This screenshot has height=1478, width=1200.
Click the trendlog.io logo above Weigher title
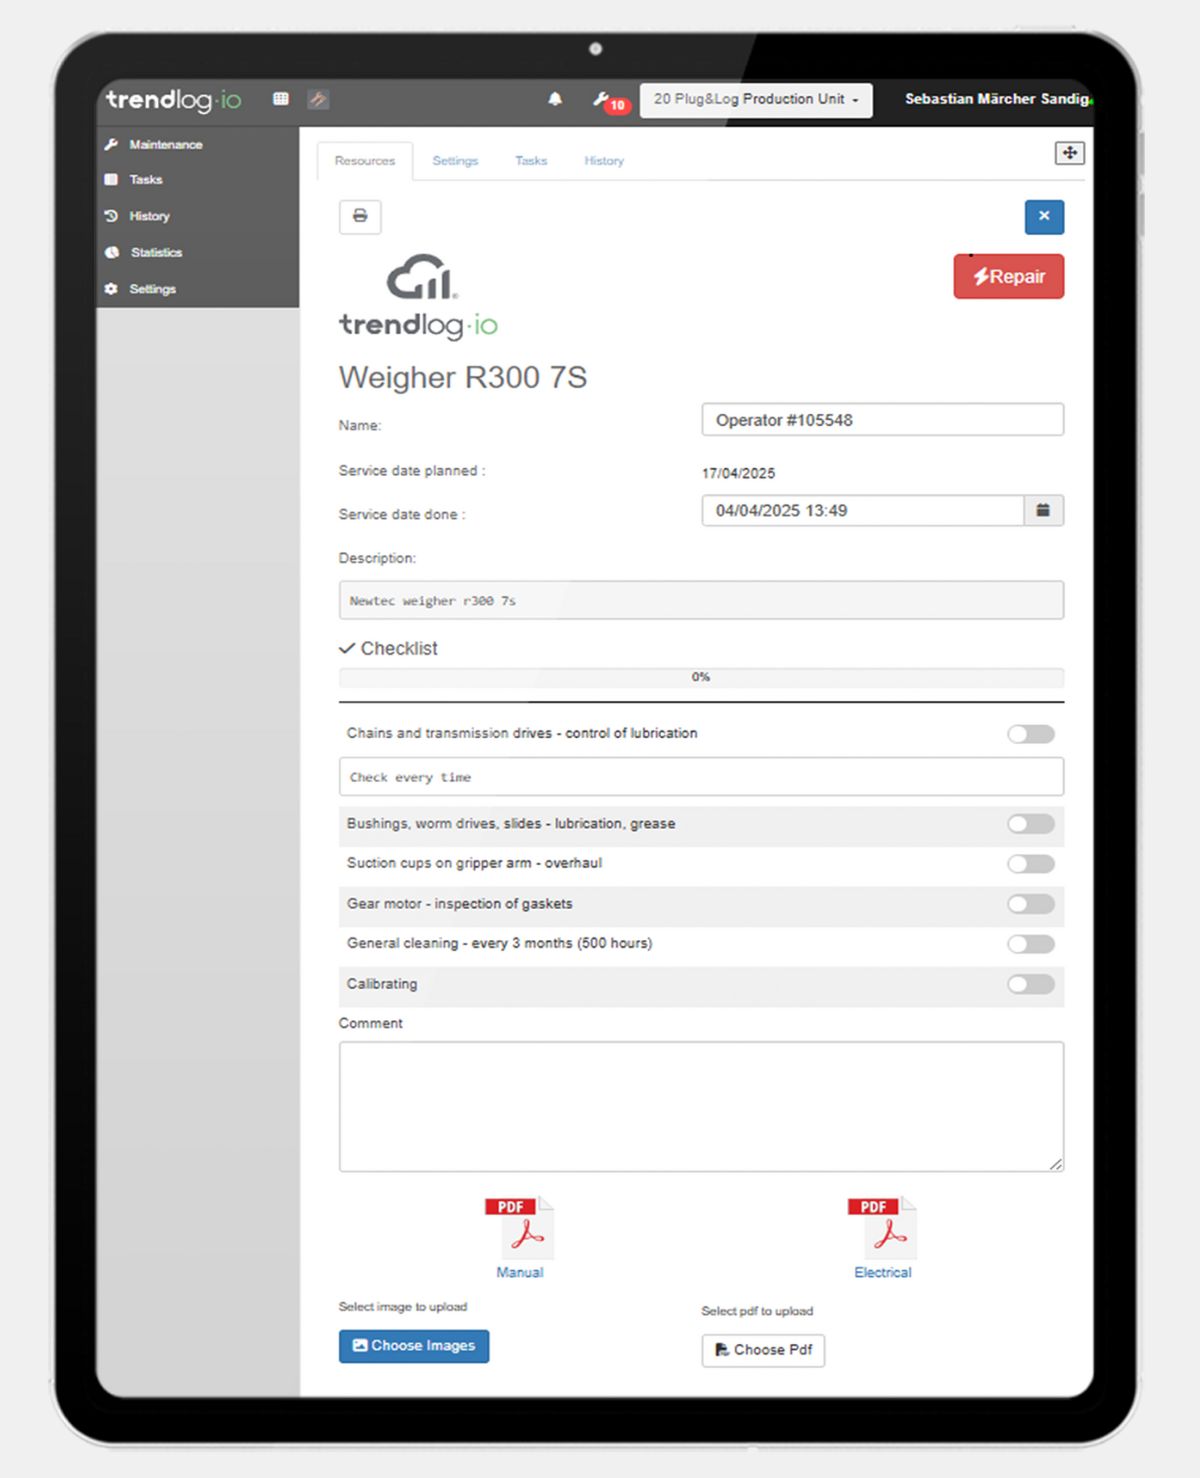tap(418, 297)
